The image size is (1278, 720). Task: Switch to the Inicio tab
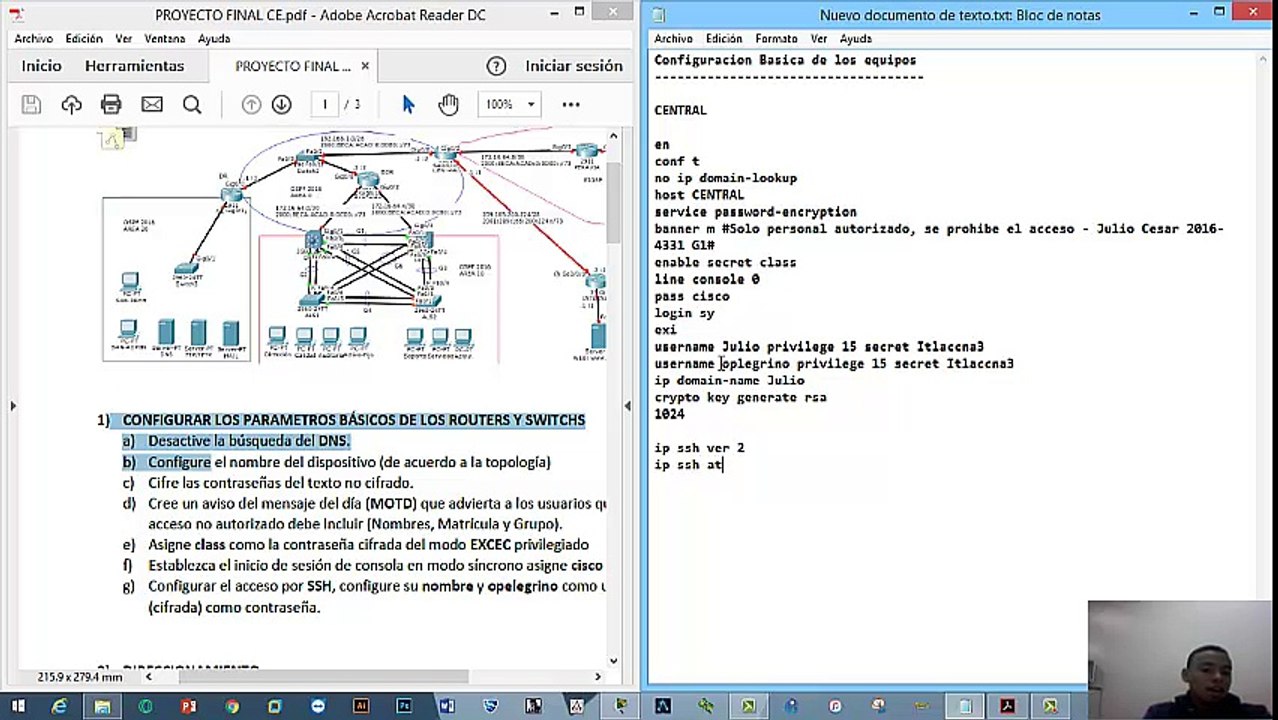coord(41,66)
